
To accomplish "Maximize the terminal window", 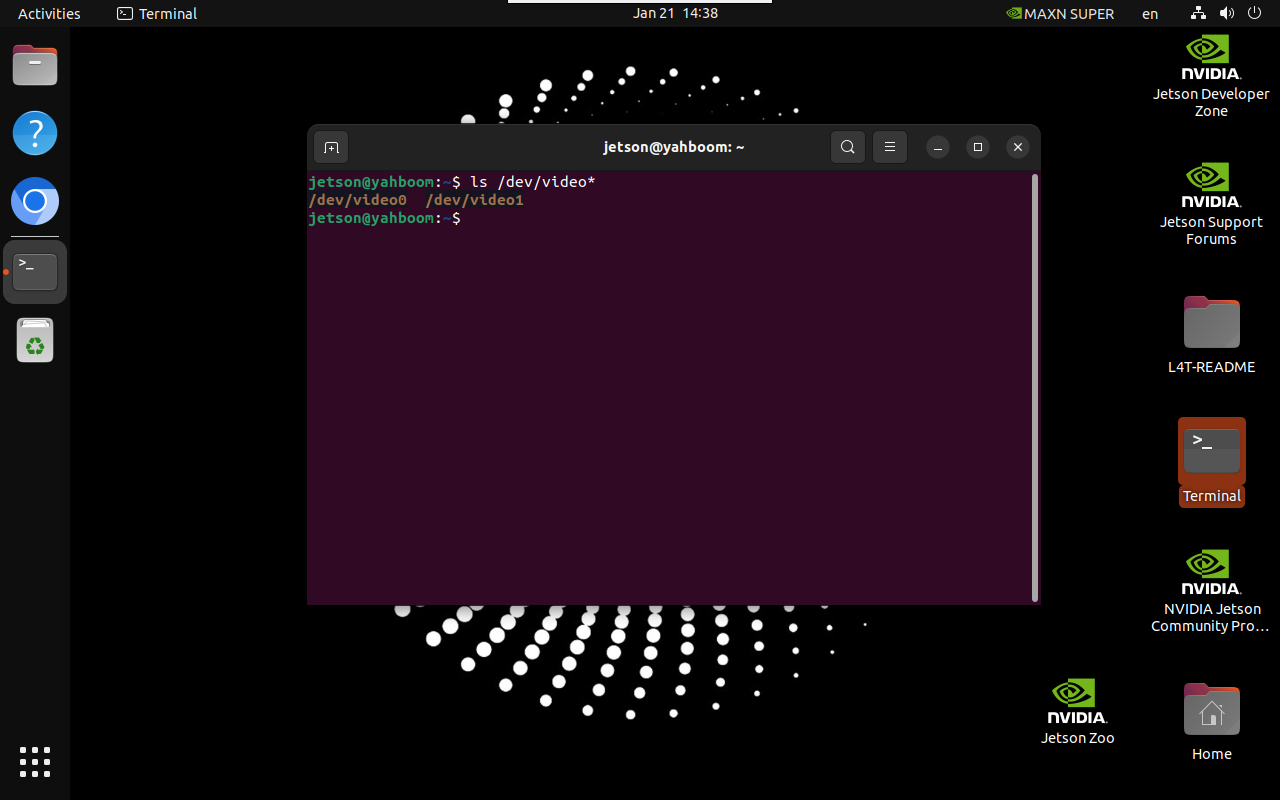I will pos(978,147).
